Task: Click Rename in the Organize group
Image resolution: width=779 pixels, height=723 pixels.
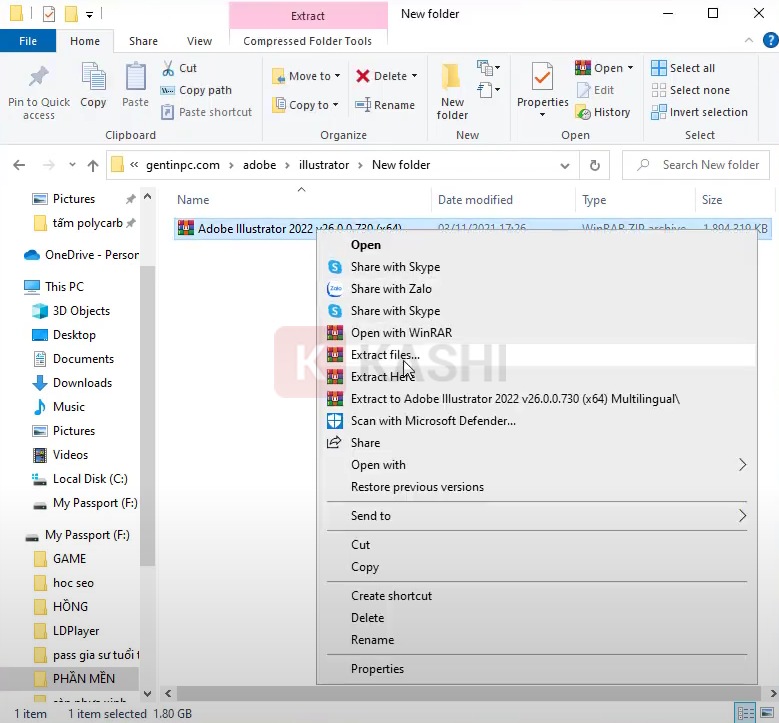Action: click(x=385, y=105)
